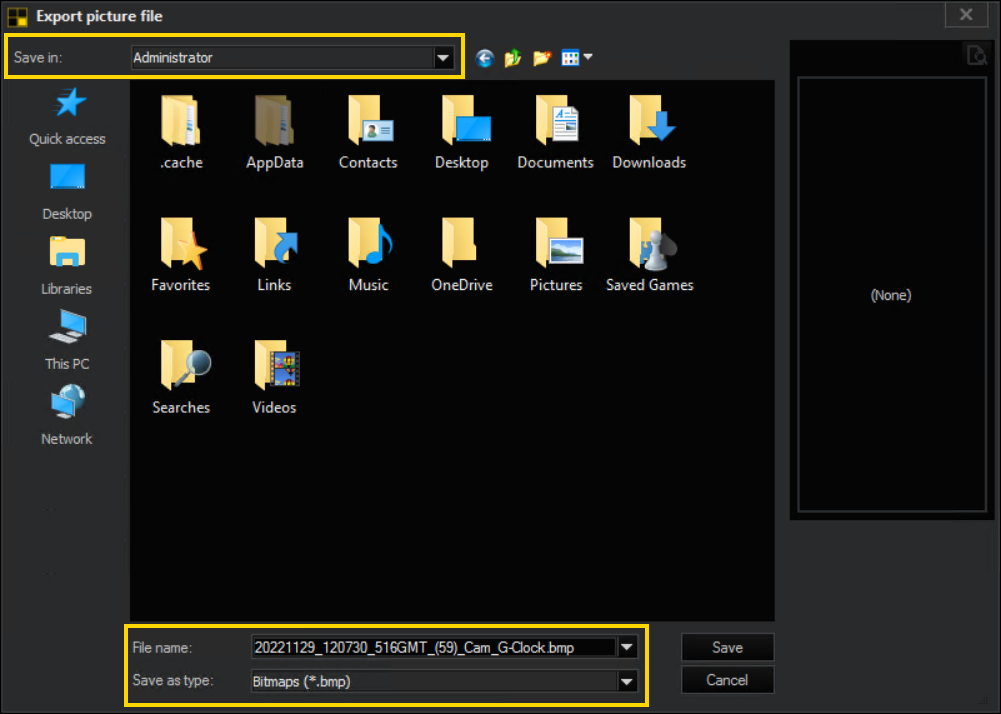Browse Libraries from the sidebar
Screen dimensions: 1001x714
pos(66,264)
